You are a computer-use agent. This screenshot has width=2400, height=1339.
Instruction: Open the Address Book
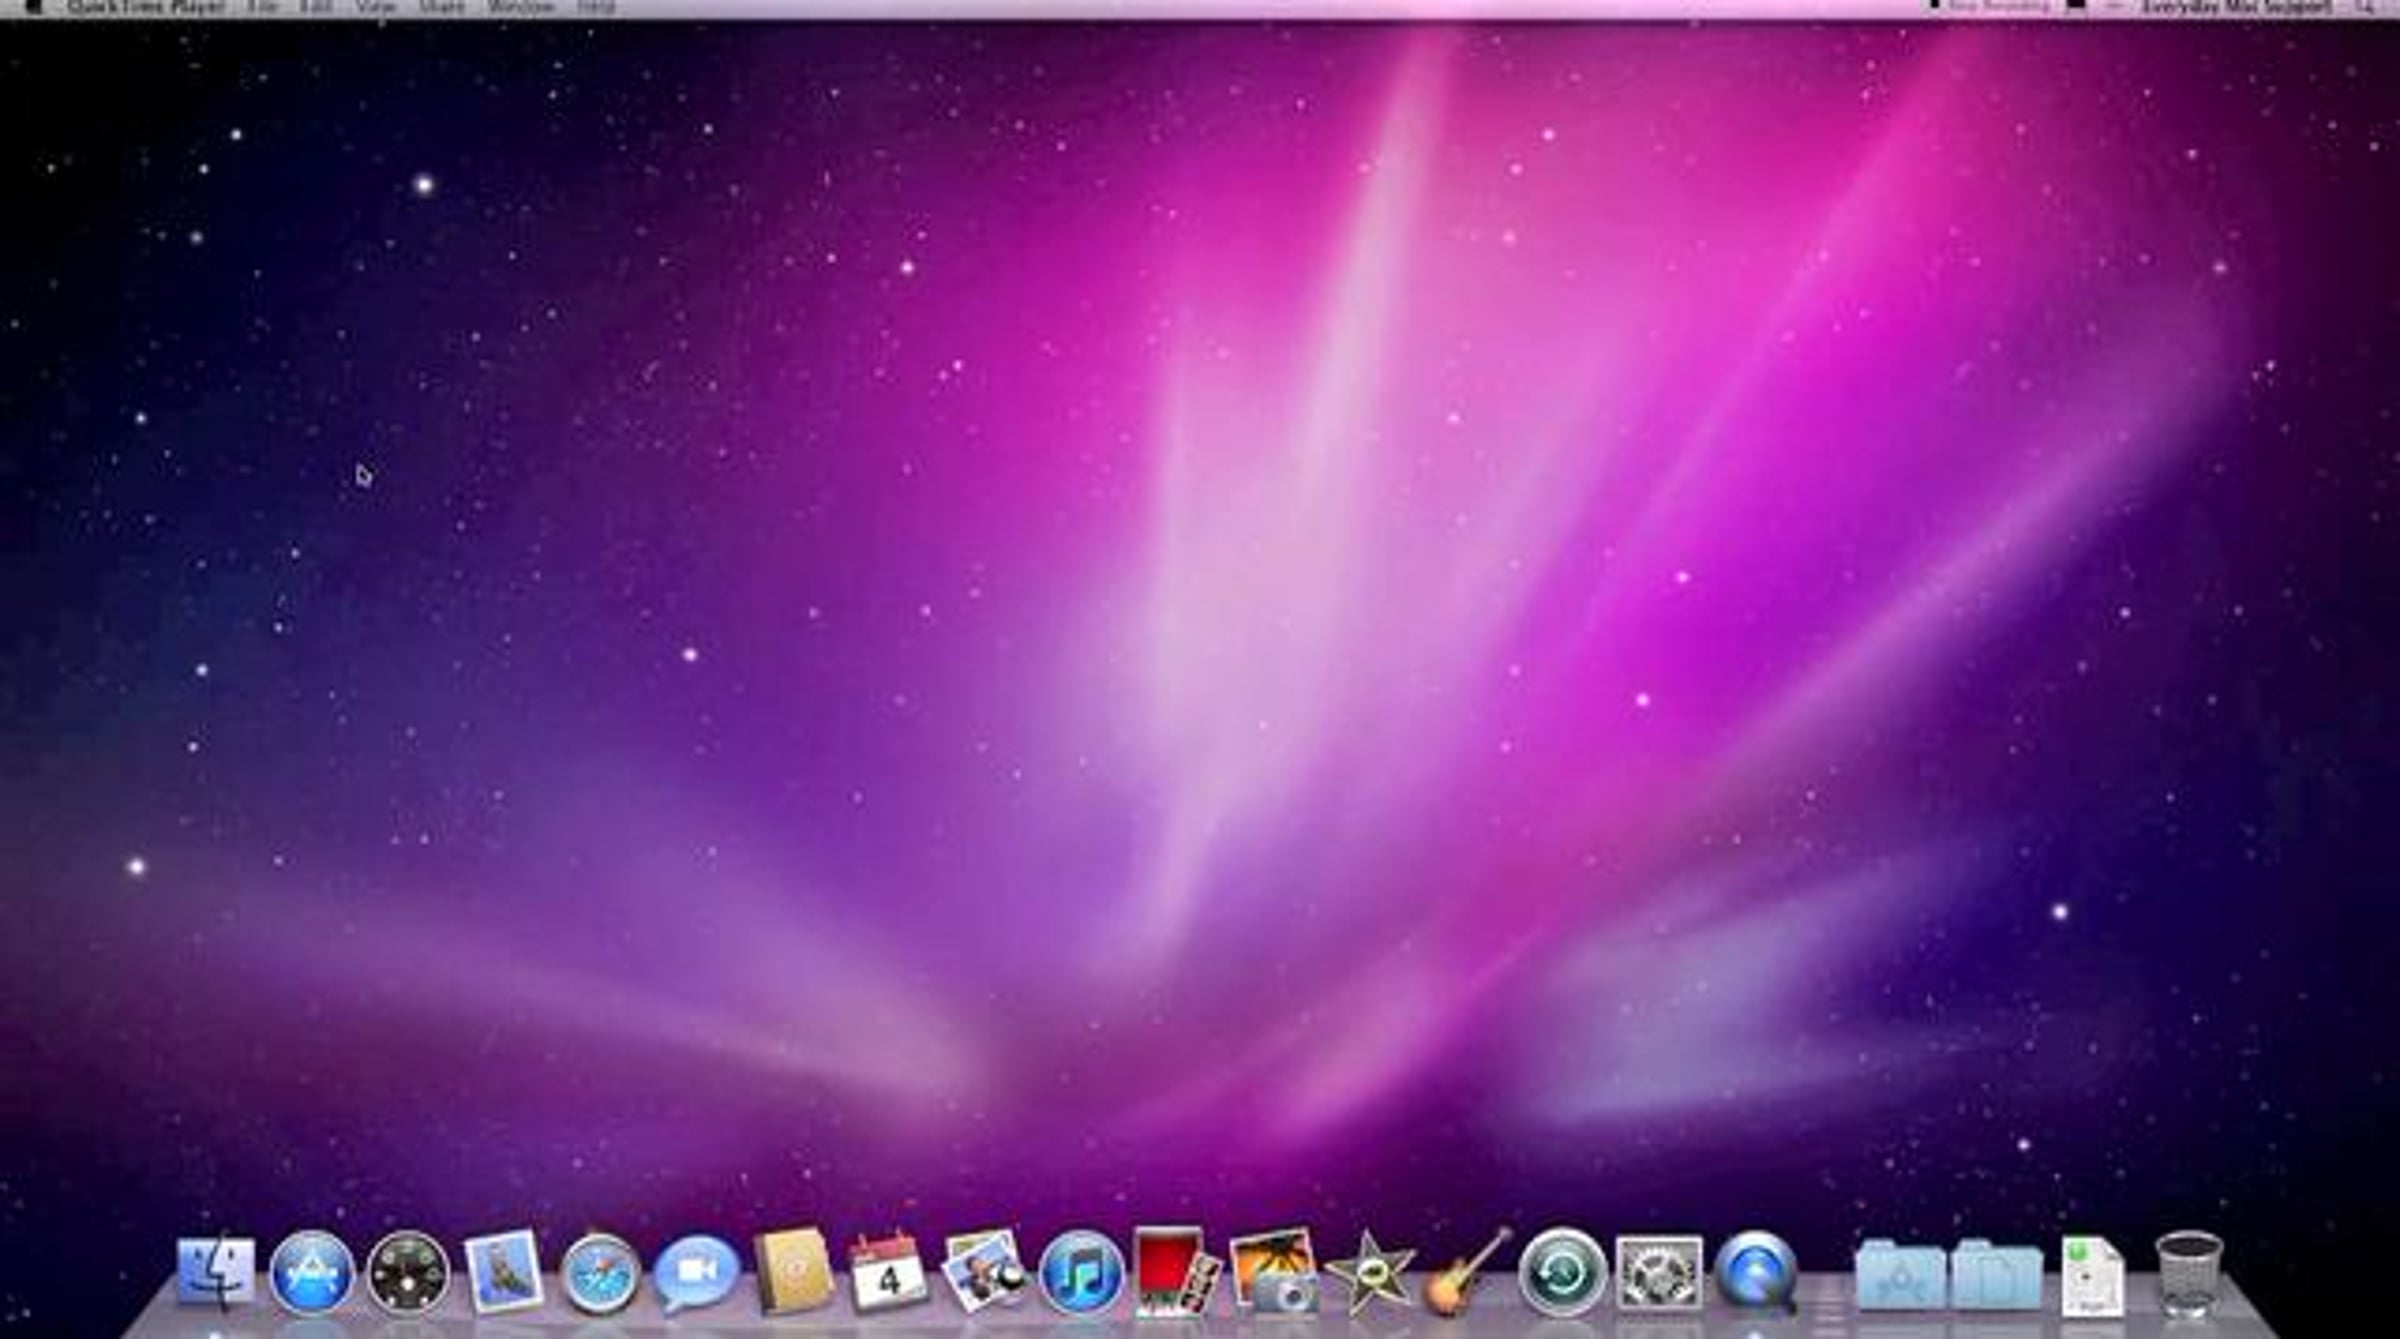[x=793, y=1271]
